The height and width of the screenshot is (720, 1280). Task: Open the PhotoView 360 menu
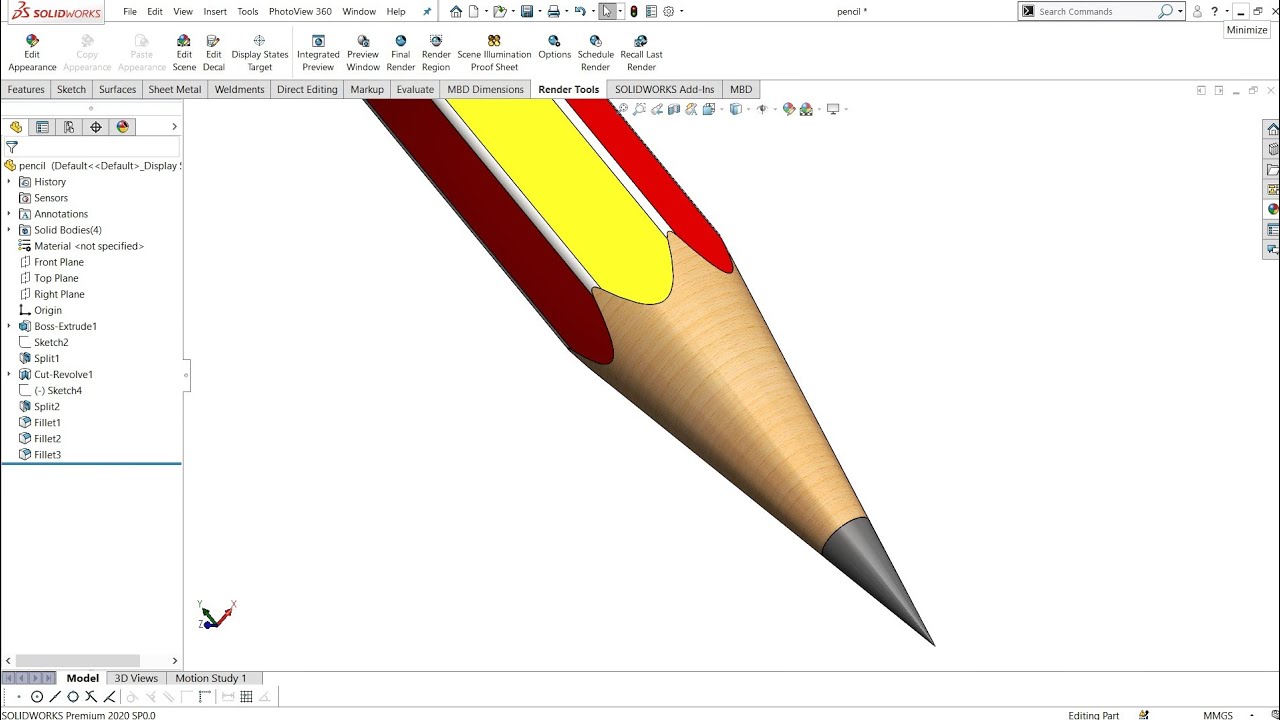click(300, 12)
